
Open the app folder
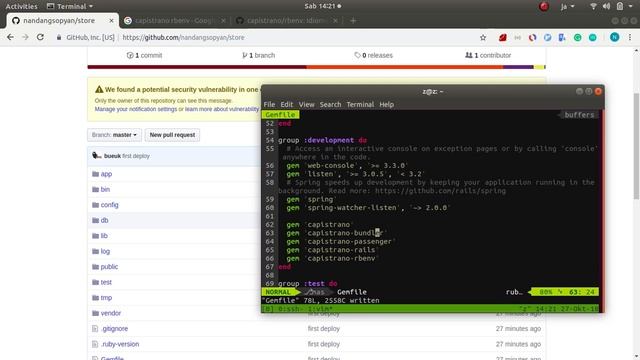106,174
